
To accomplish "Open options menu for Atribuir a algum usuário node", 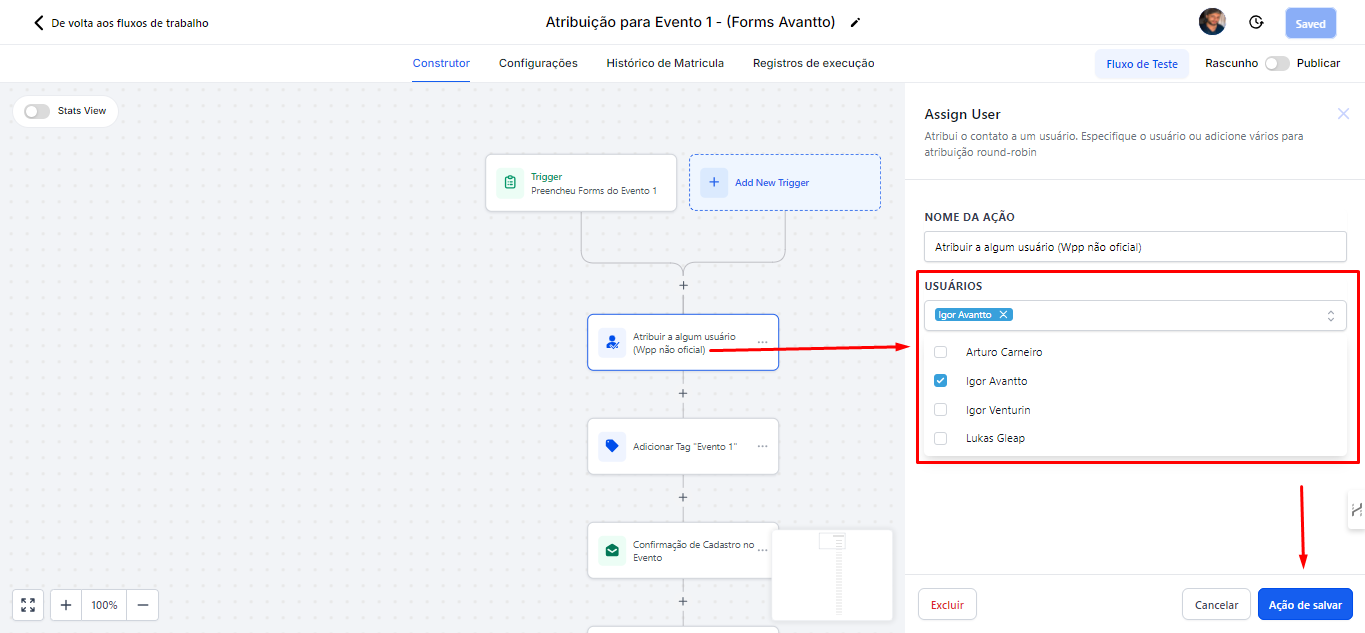I will coord(762,343).
